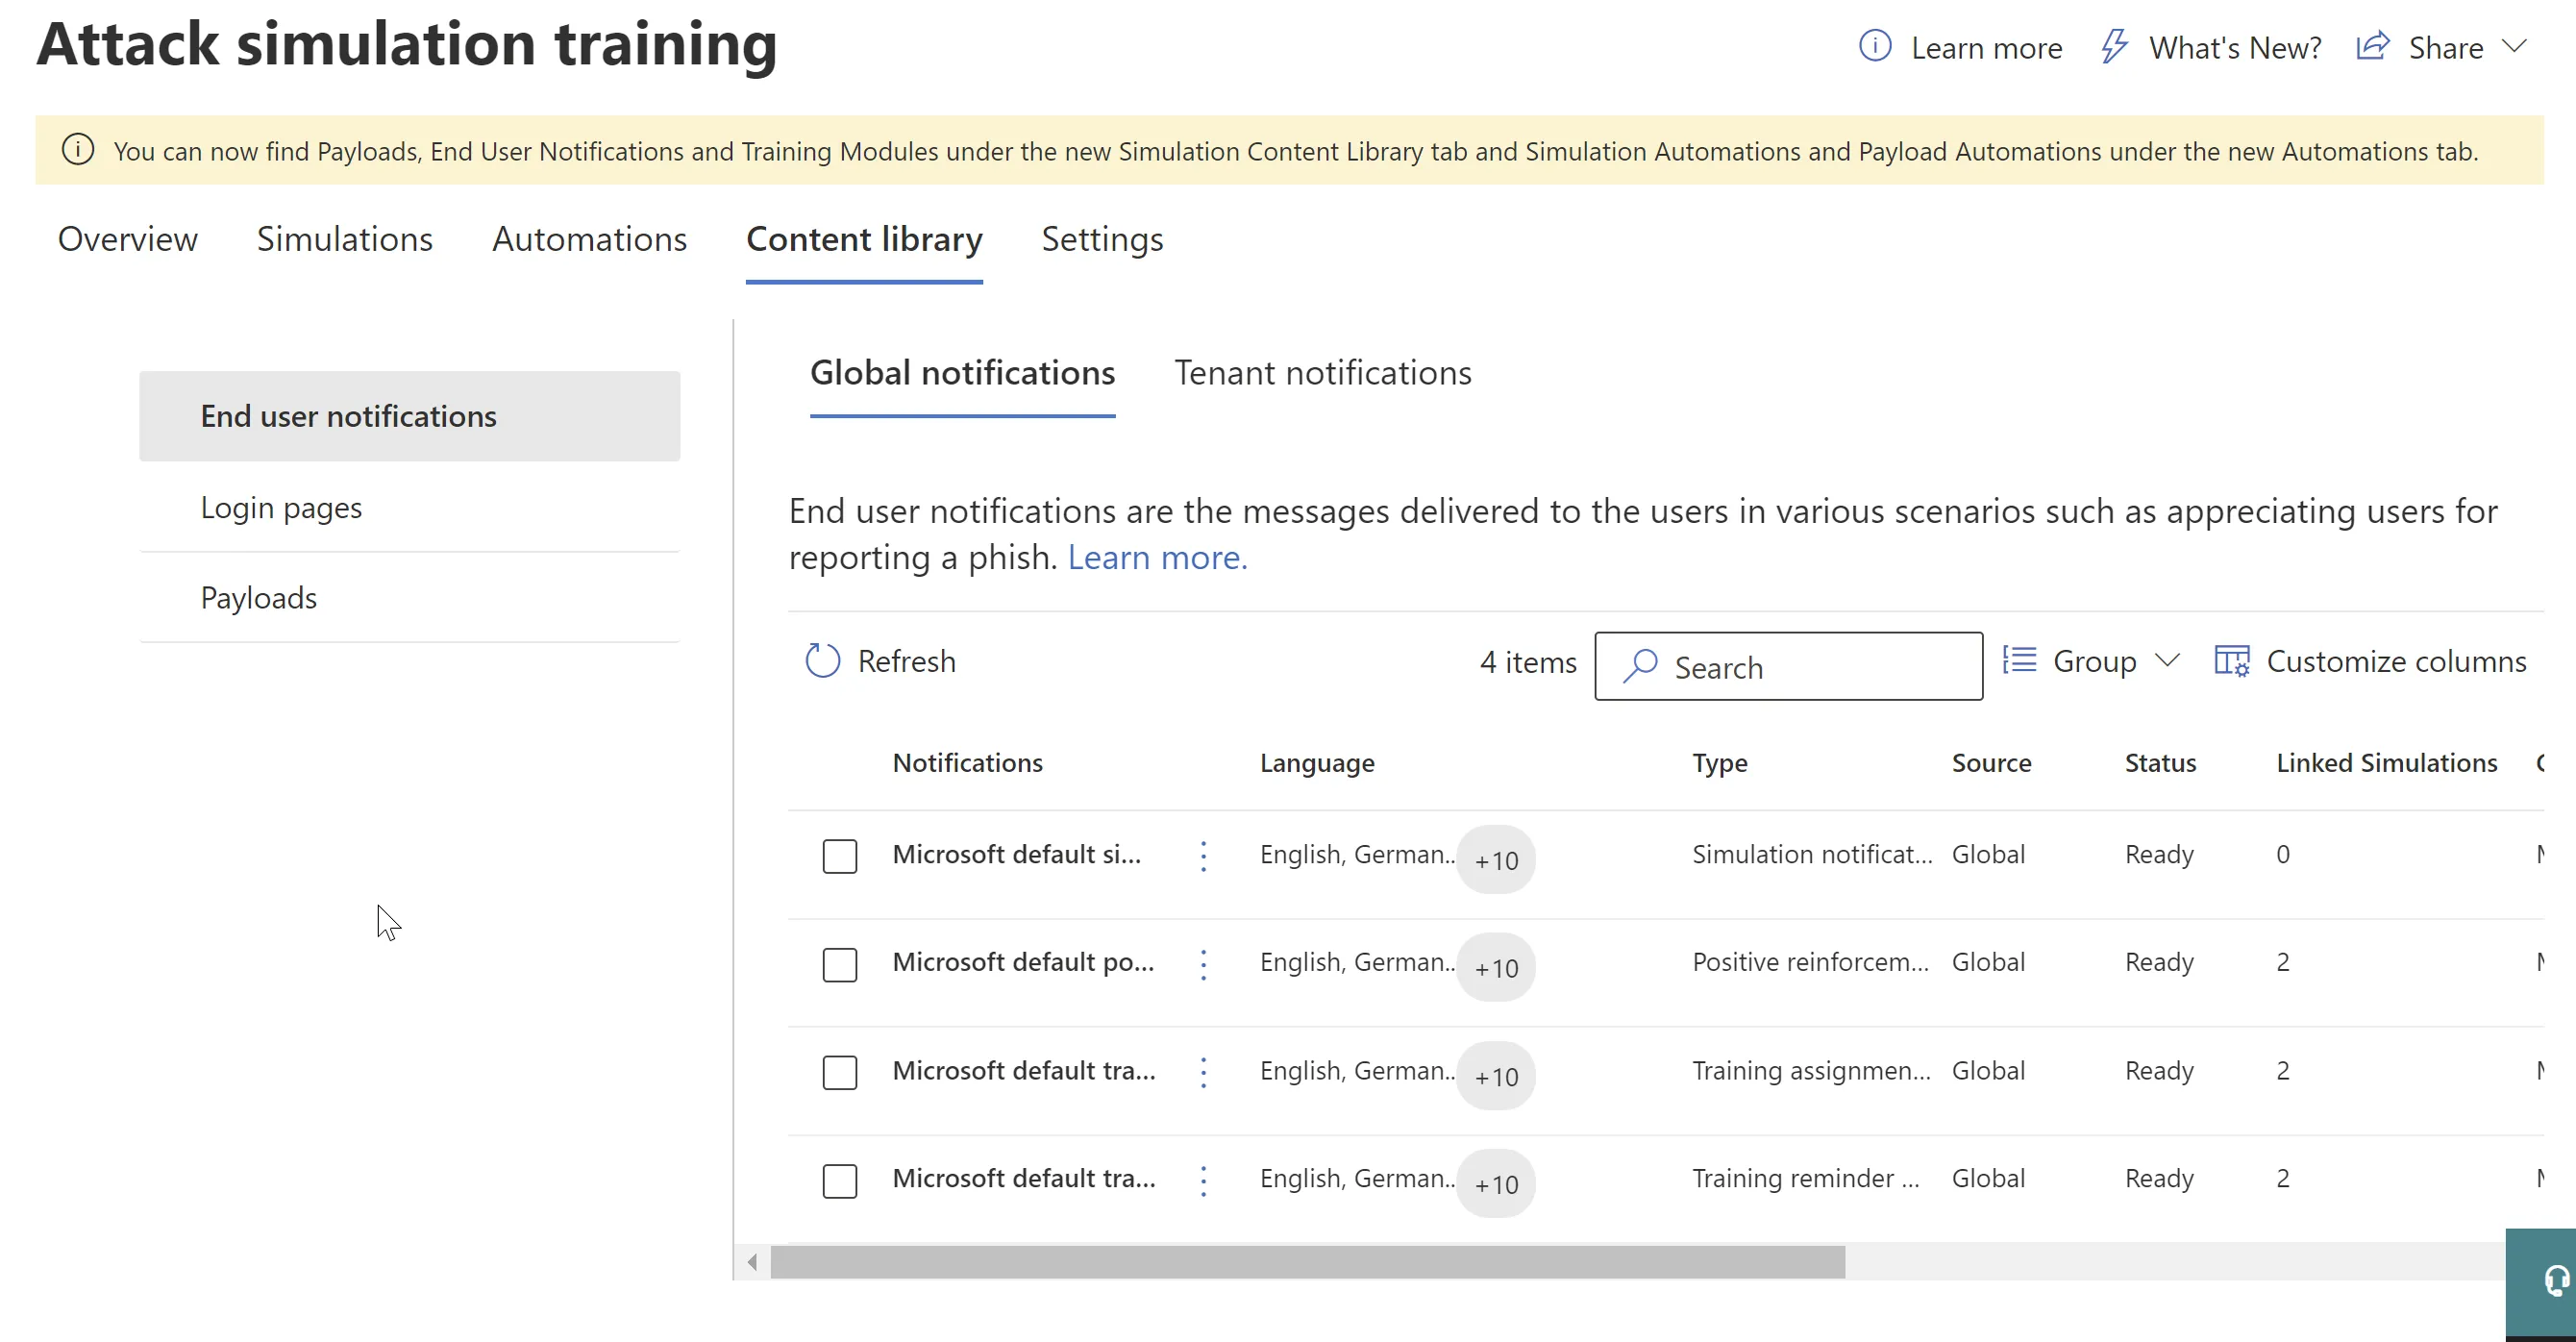Sort by the Status column header
The height and width of the screenshot is (1342, 2576).
[x=2161, y=763]
